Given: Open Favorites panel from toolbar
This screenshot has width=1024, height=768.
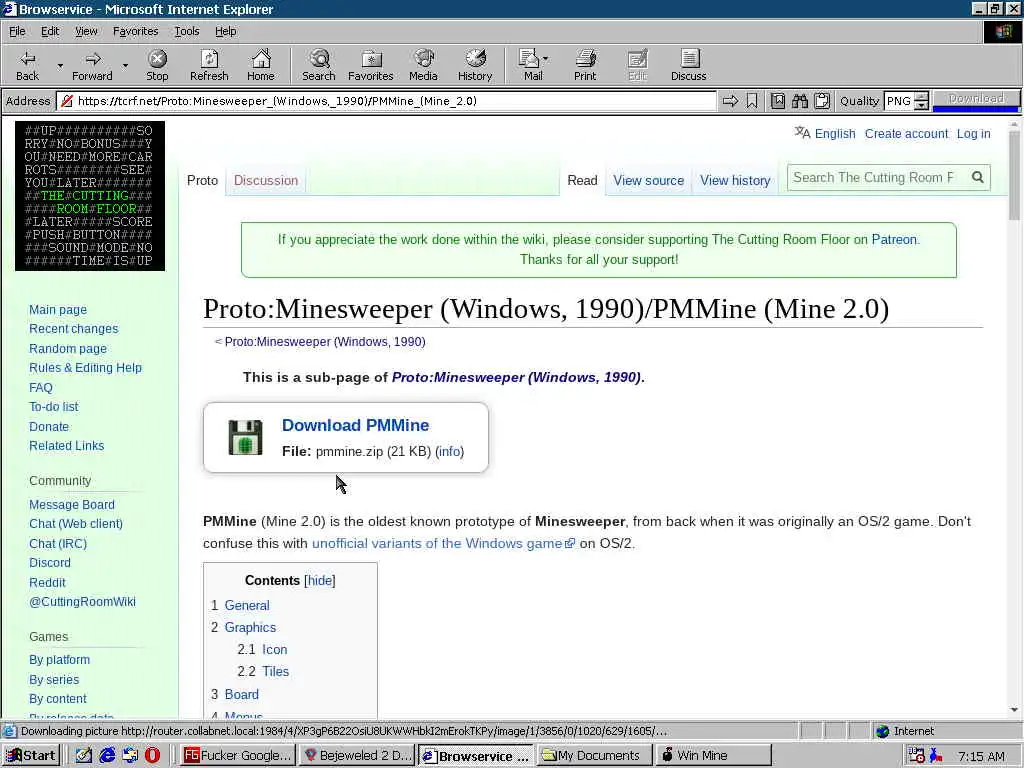Looking at the screenshot, I should [371, 59].
